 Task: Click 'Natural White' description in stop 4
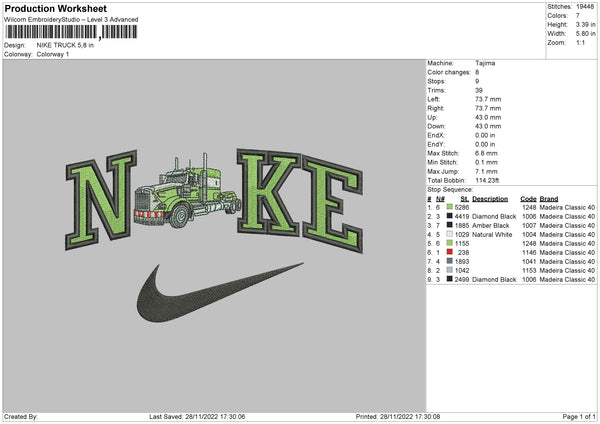point(492,235)
